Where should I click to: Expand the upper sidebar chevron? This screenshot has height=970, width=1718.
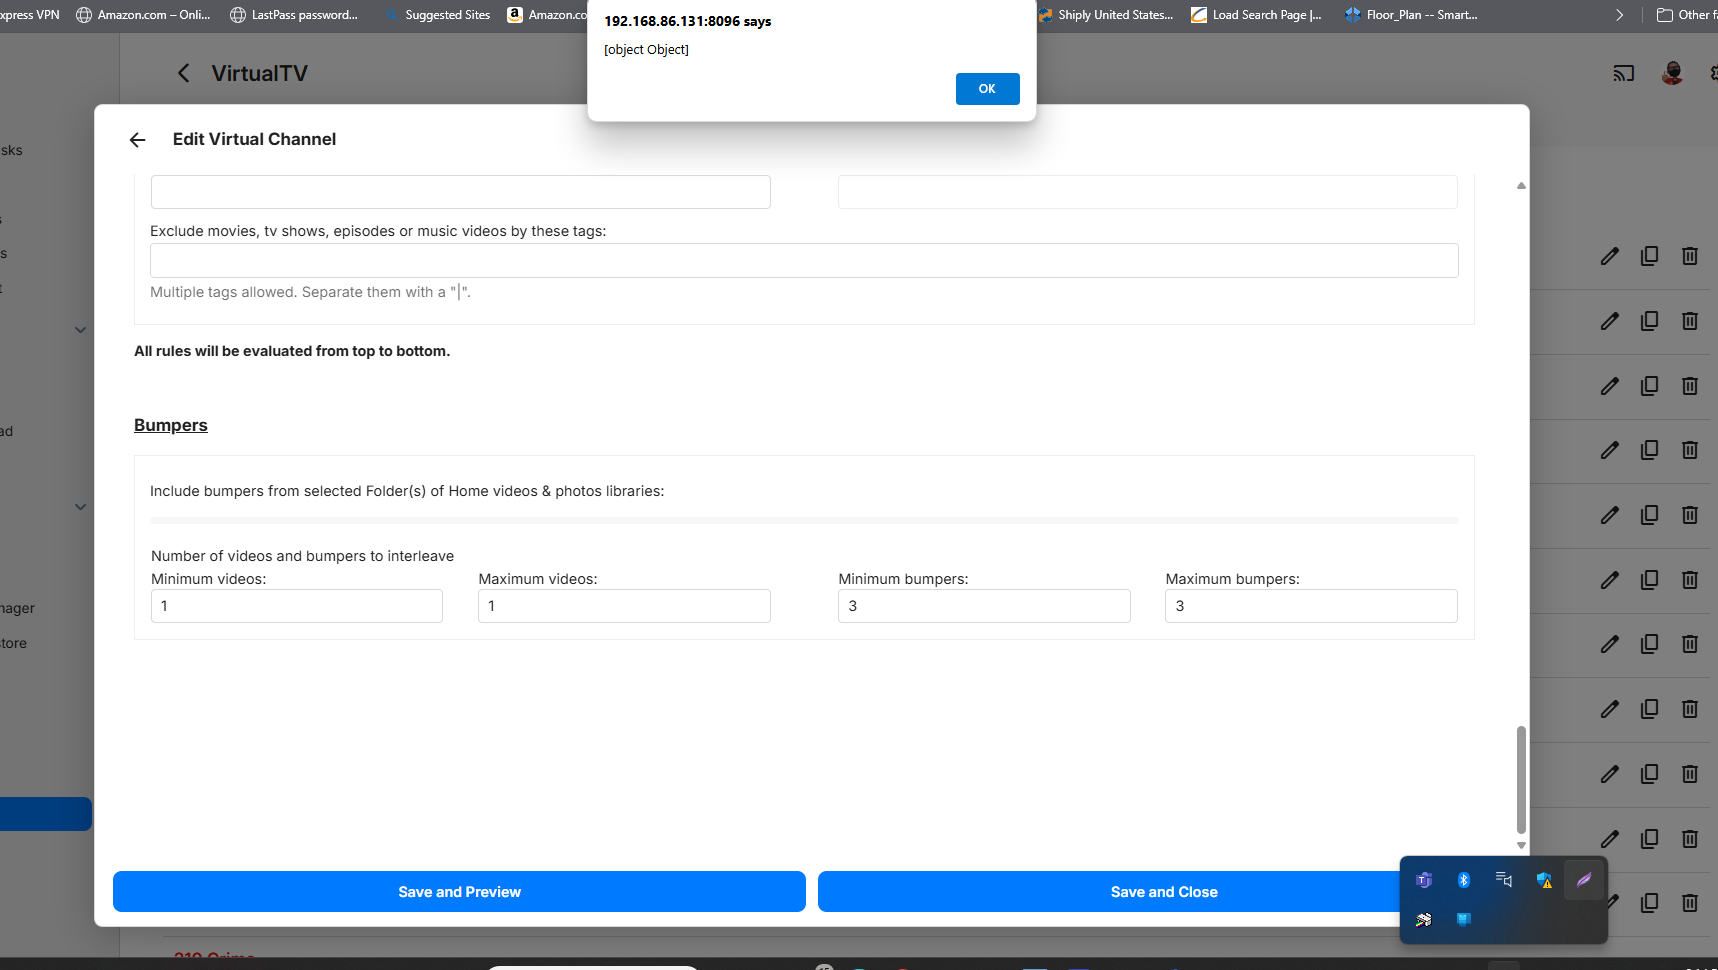[x=80, y=330]
